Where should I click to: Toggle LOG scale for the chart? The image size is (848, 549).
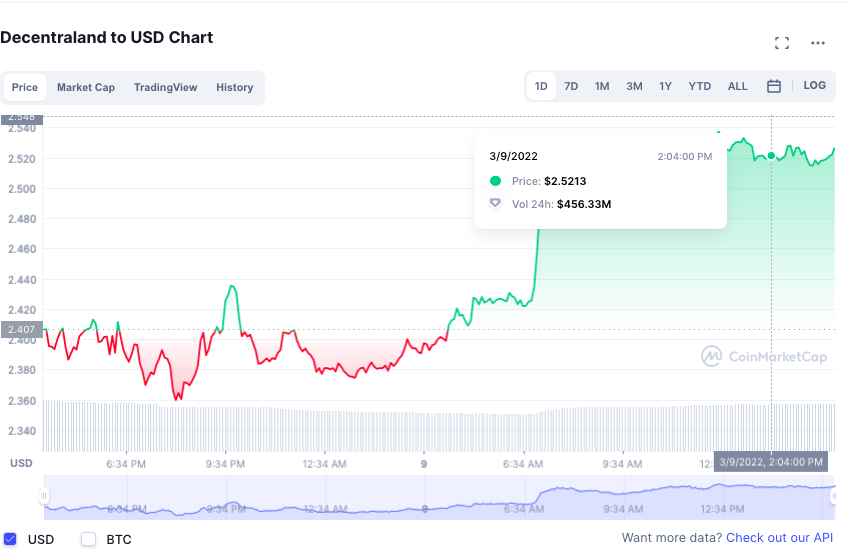click(x=814, y=85)
